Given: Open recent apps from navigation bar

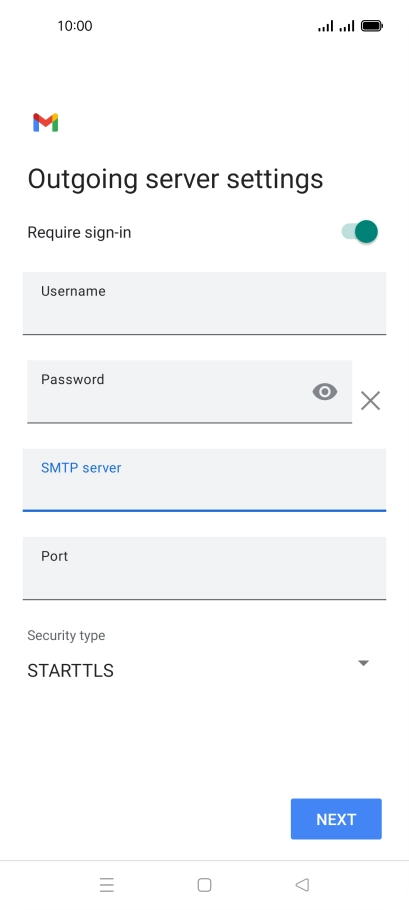Looking at the screenshot, I should tap(107, 884).
